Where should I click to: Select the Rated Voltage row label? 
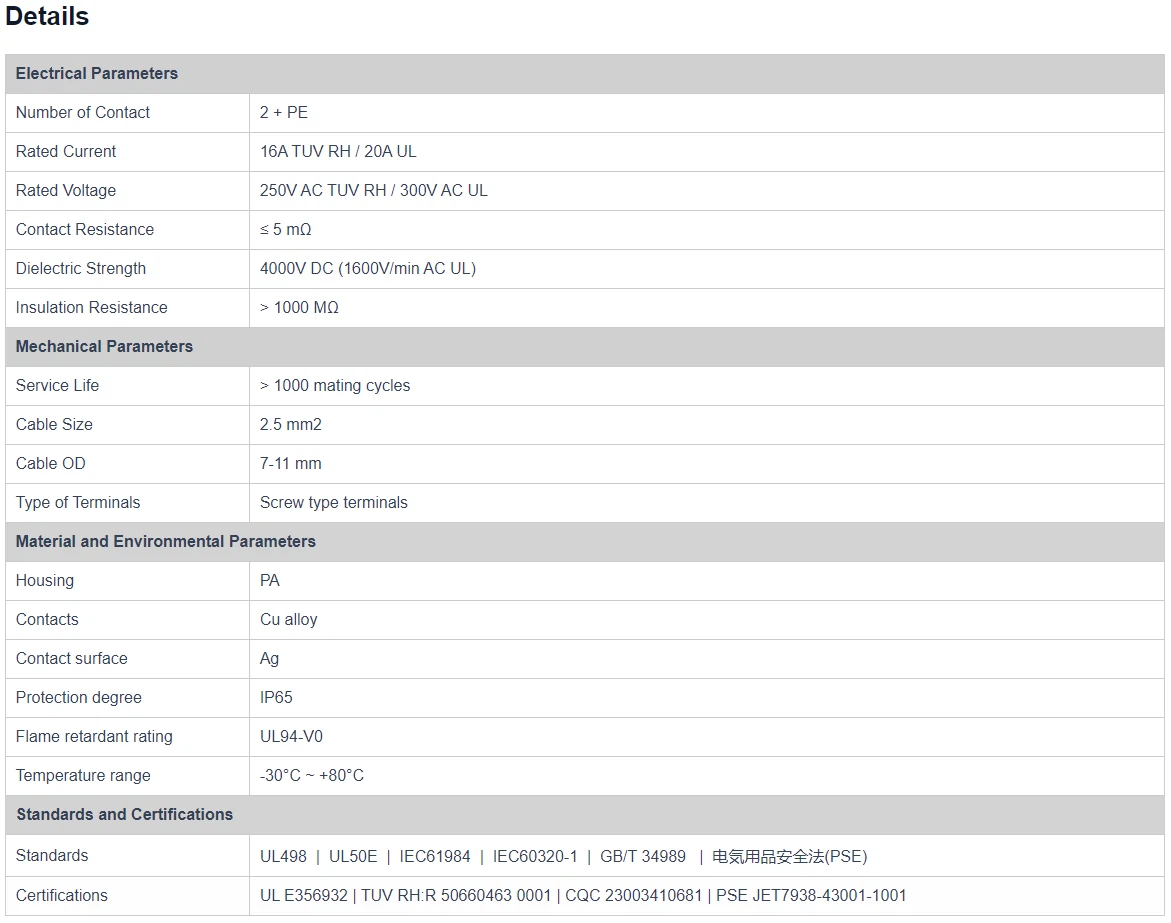coord(66,190)
